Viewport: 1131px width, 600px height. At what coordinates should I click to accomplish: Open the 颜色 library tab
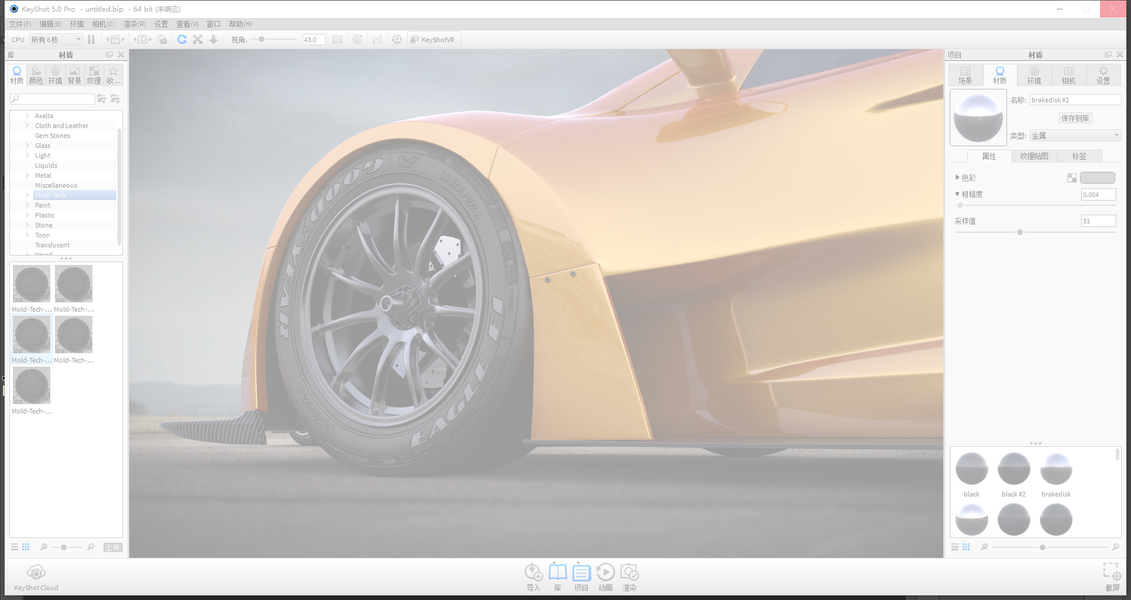pyautogui.click(x=36, y=75)
